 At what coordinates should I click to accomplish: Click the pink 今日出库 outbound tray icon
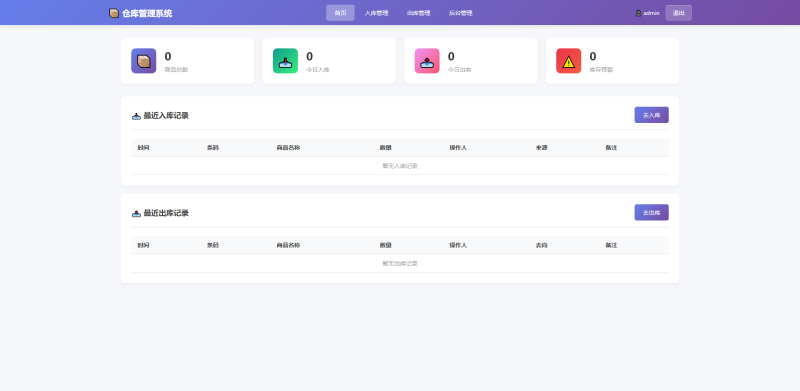pyautogui.click(x=427, y=61)
